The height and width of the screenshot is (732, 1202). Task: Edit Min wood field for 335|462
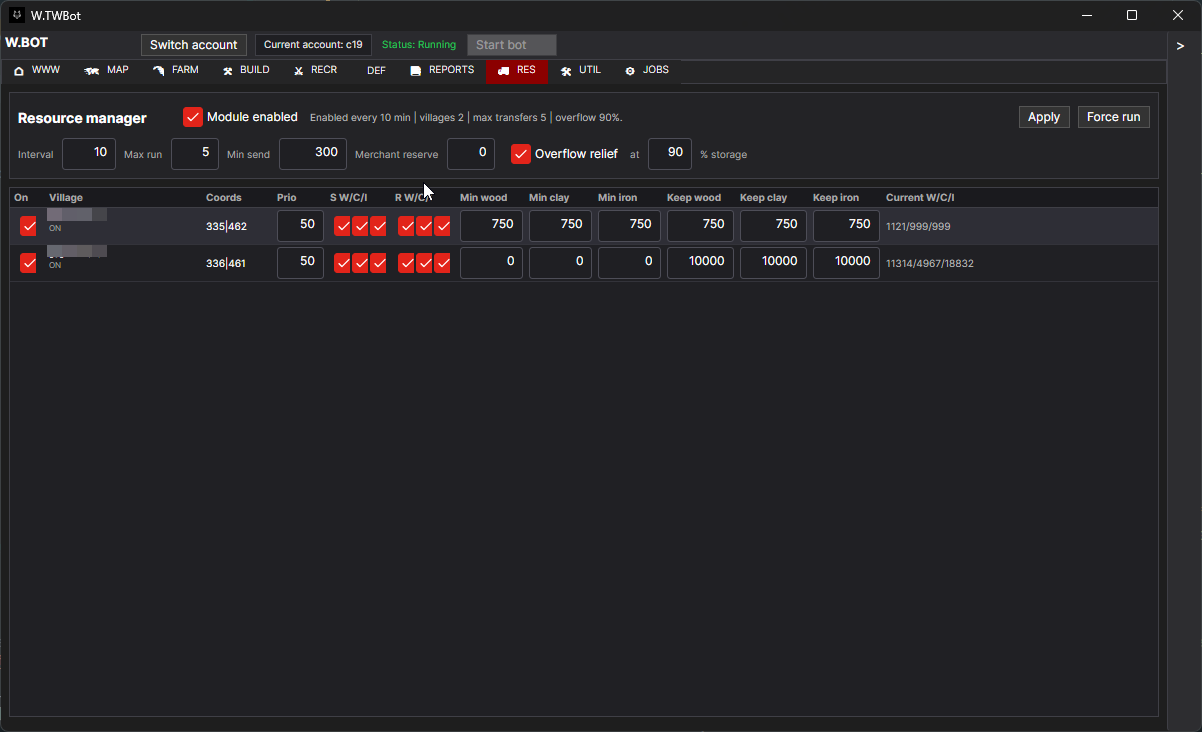[491, 226]
